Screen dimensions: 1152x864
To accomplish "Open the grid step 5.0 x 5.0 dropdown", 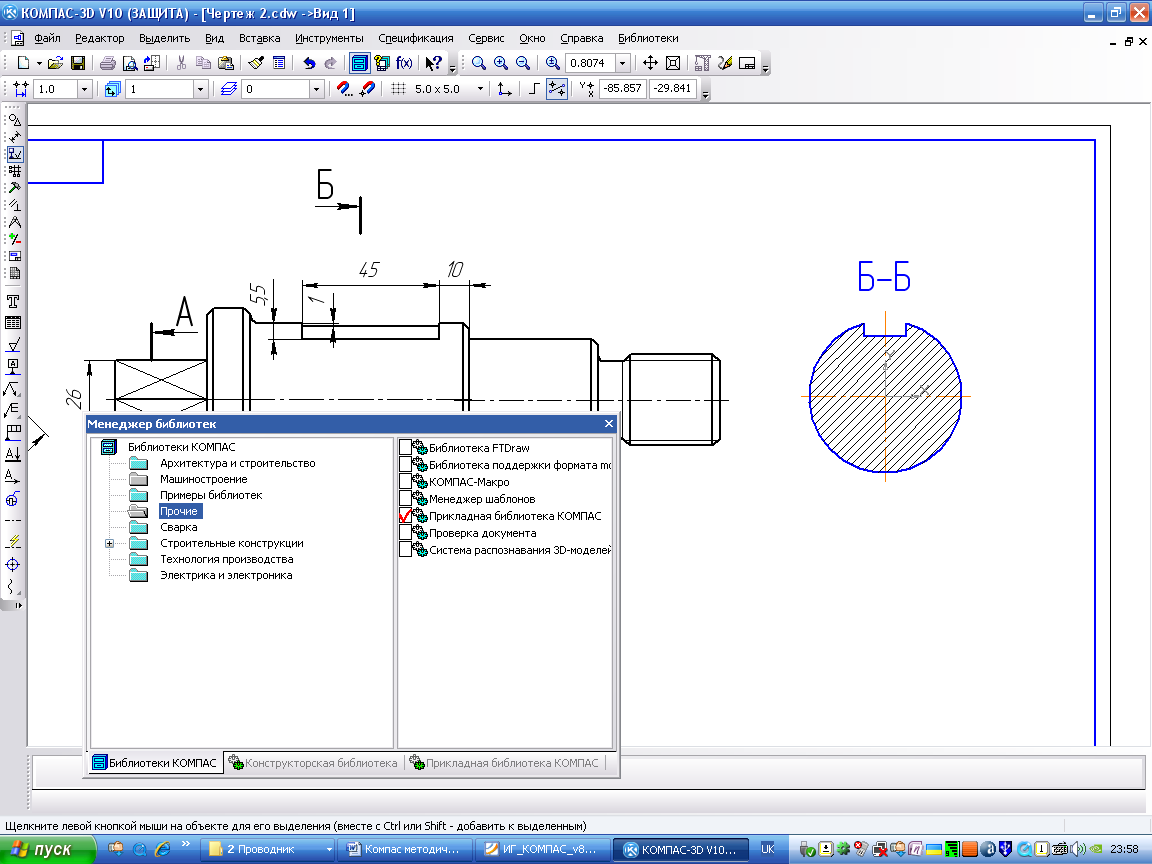I will [x=481, y=89].
